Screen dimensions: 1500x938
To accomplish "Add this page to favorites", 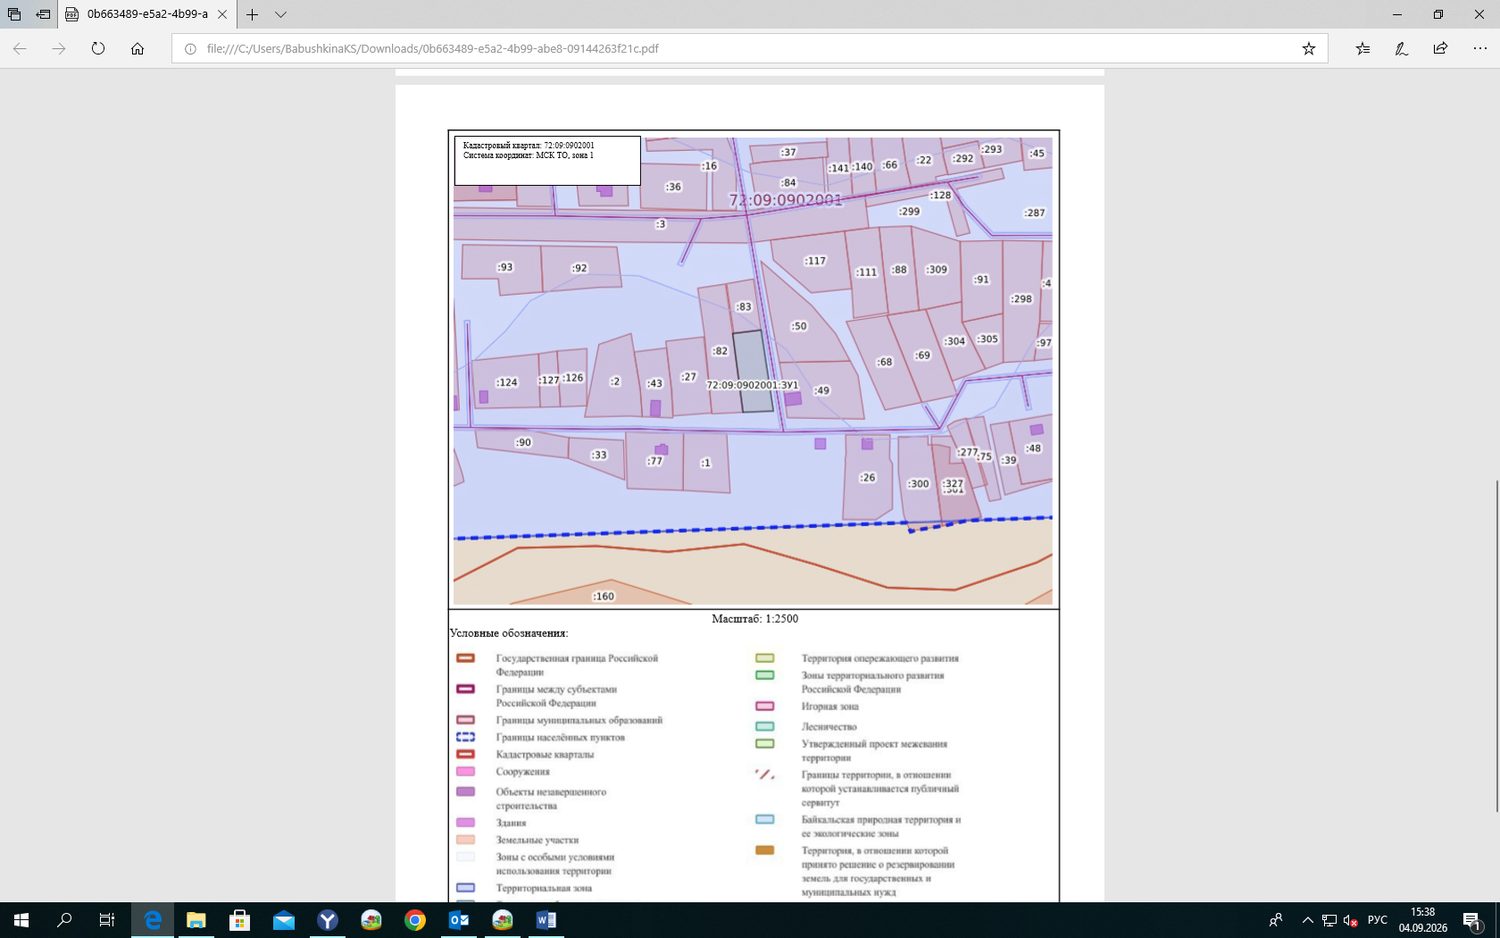I will pos(1308,48).
